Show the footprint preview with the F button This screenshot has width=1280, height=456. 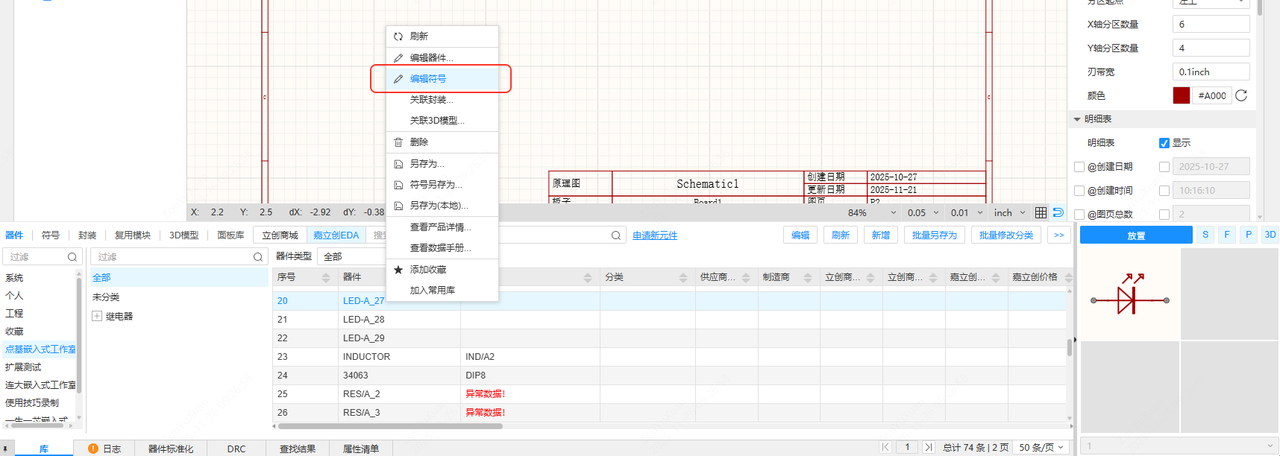tap(1227, 235)
